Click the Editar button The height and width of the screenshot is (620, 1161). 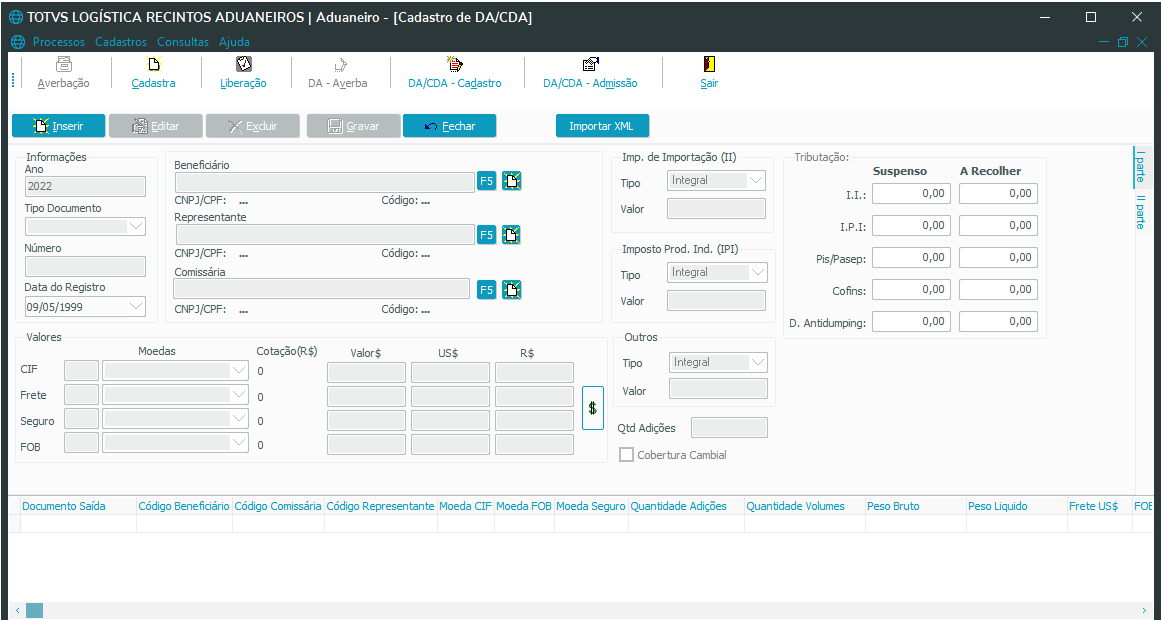click(155, 126)
